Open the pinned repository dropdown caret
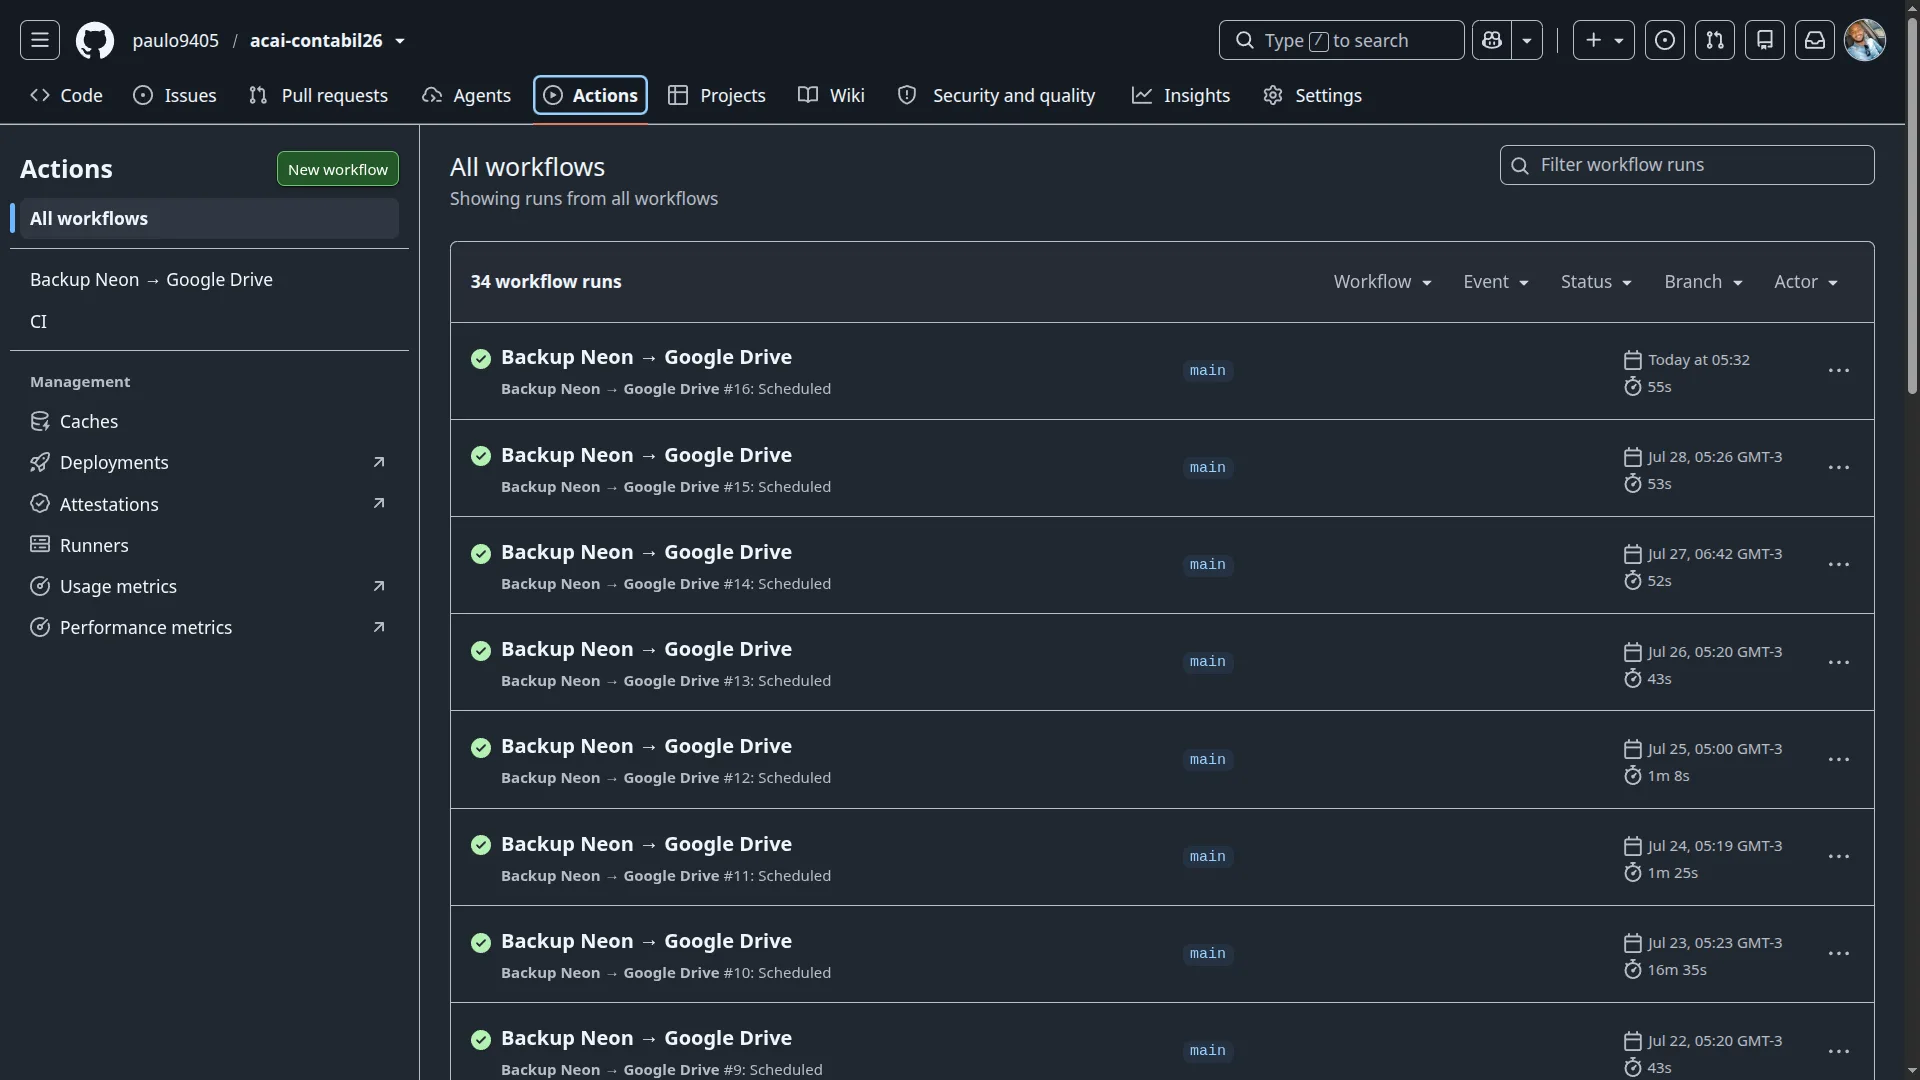1920x1080 pixels. tap(400, 41)
